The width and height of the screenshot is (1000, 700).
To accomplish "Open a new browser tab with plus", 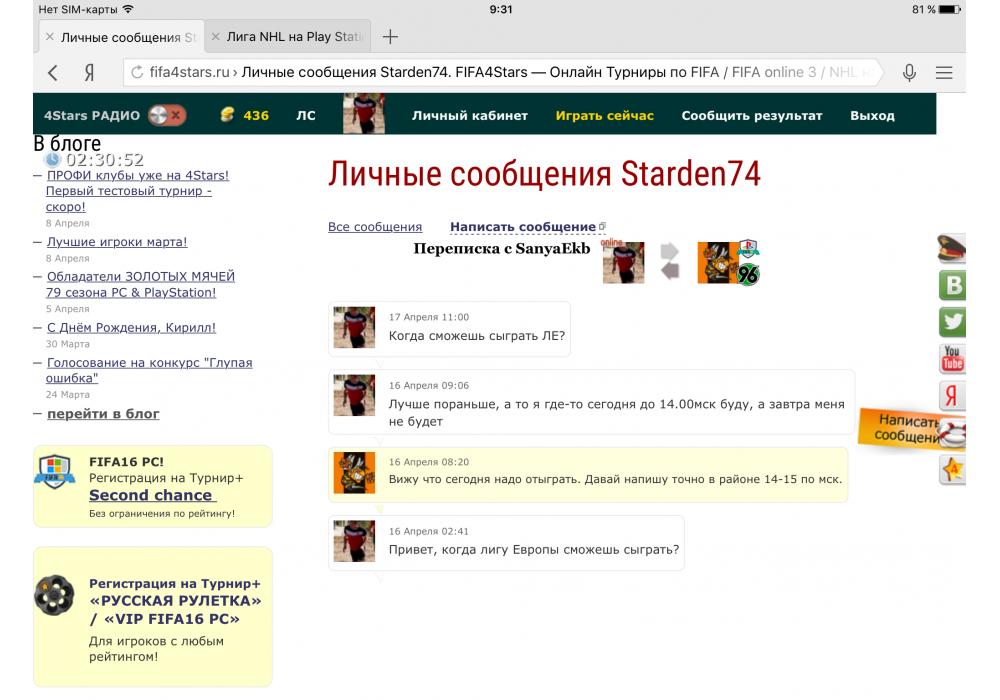I will 391,37.
